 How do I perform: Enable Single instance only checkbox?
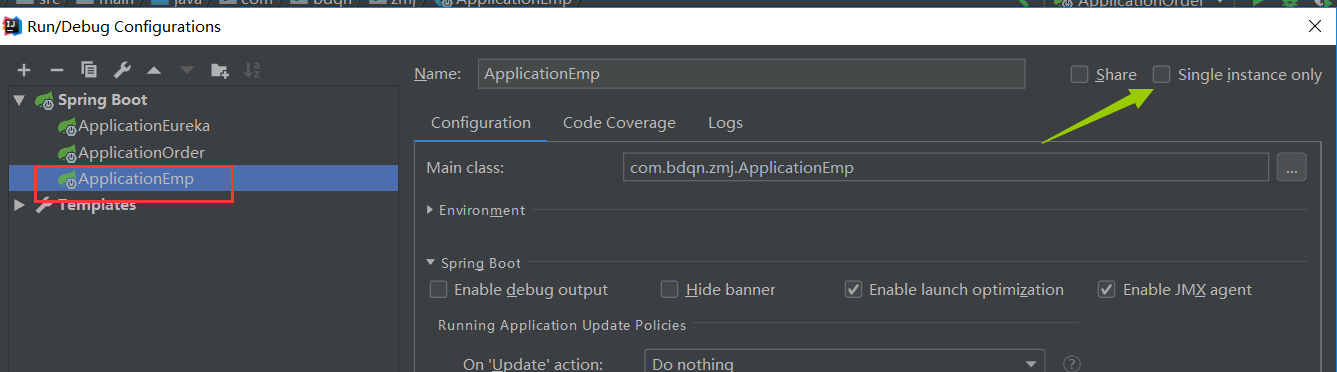1161,74
